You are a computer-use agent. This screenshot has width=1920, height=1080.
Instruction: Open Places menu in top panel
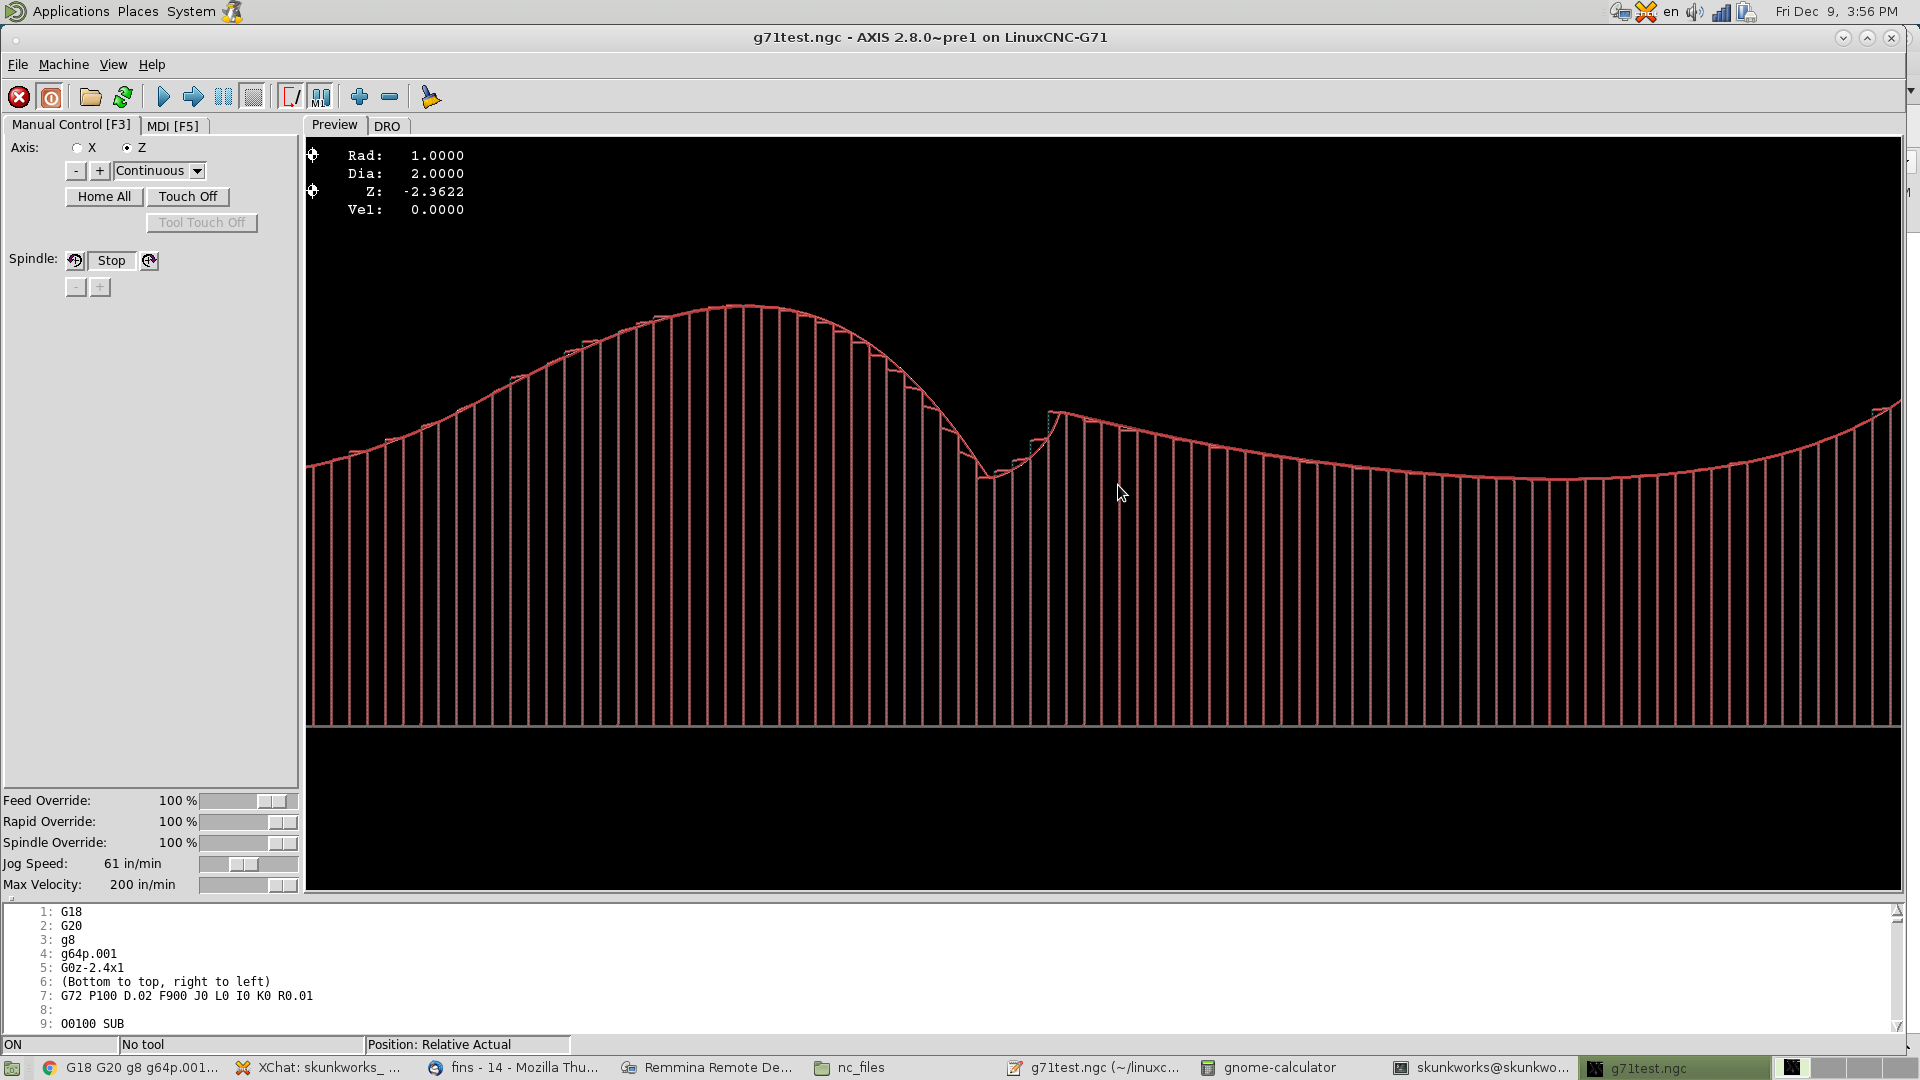138,12
